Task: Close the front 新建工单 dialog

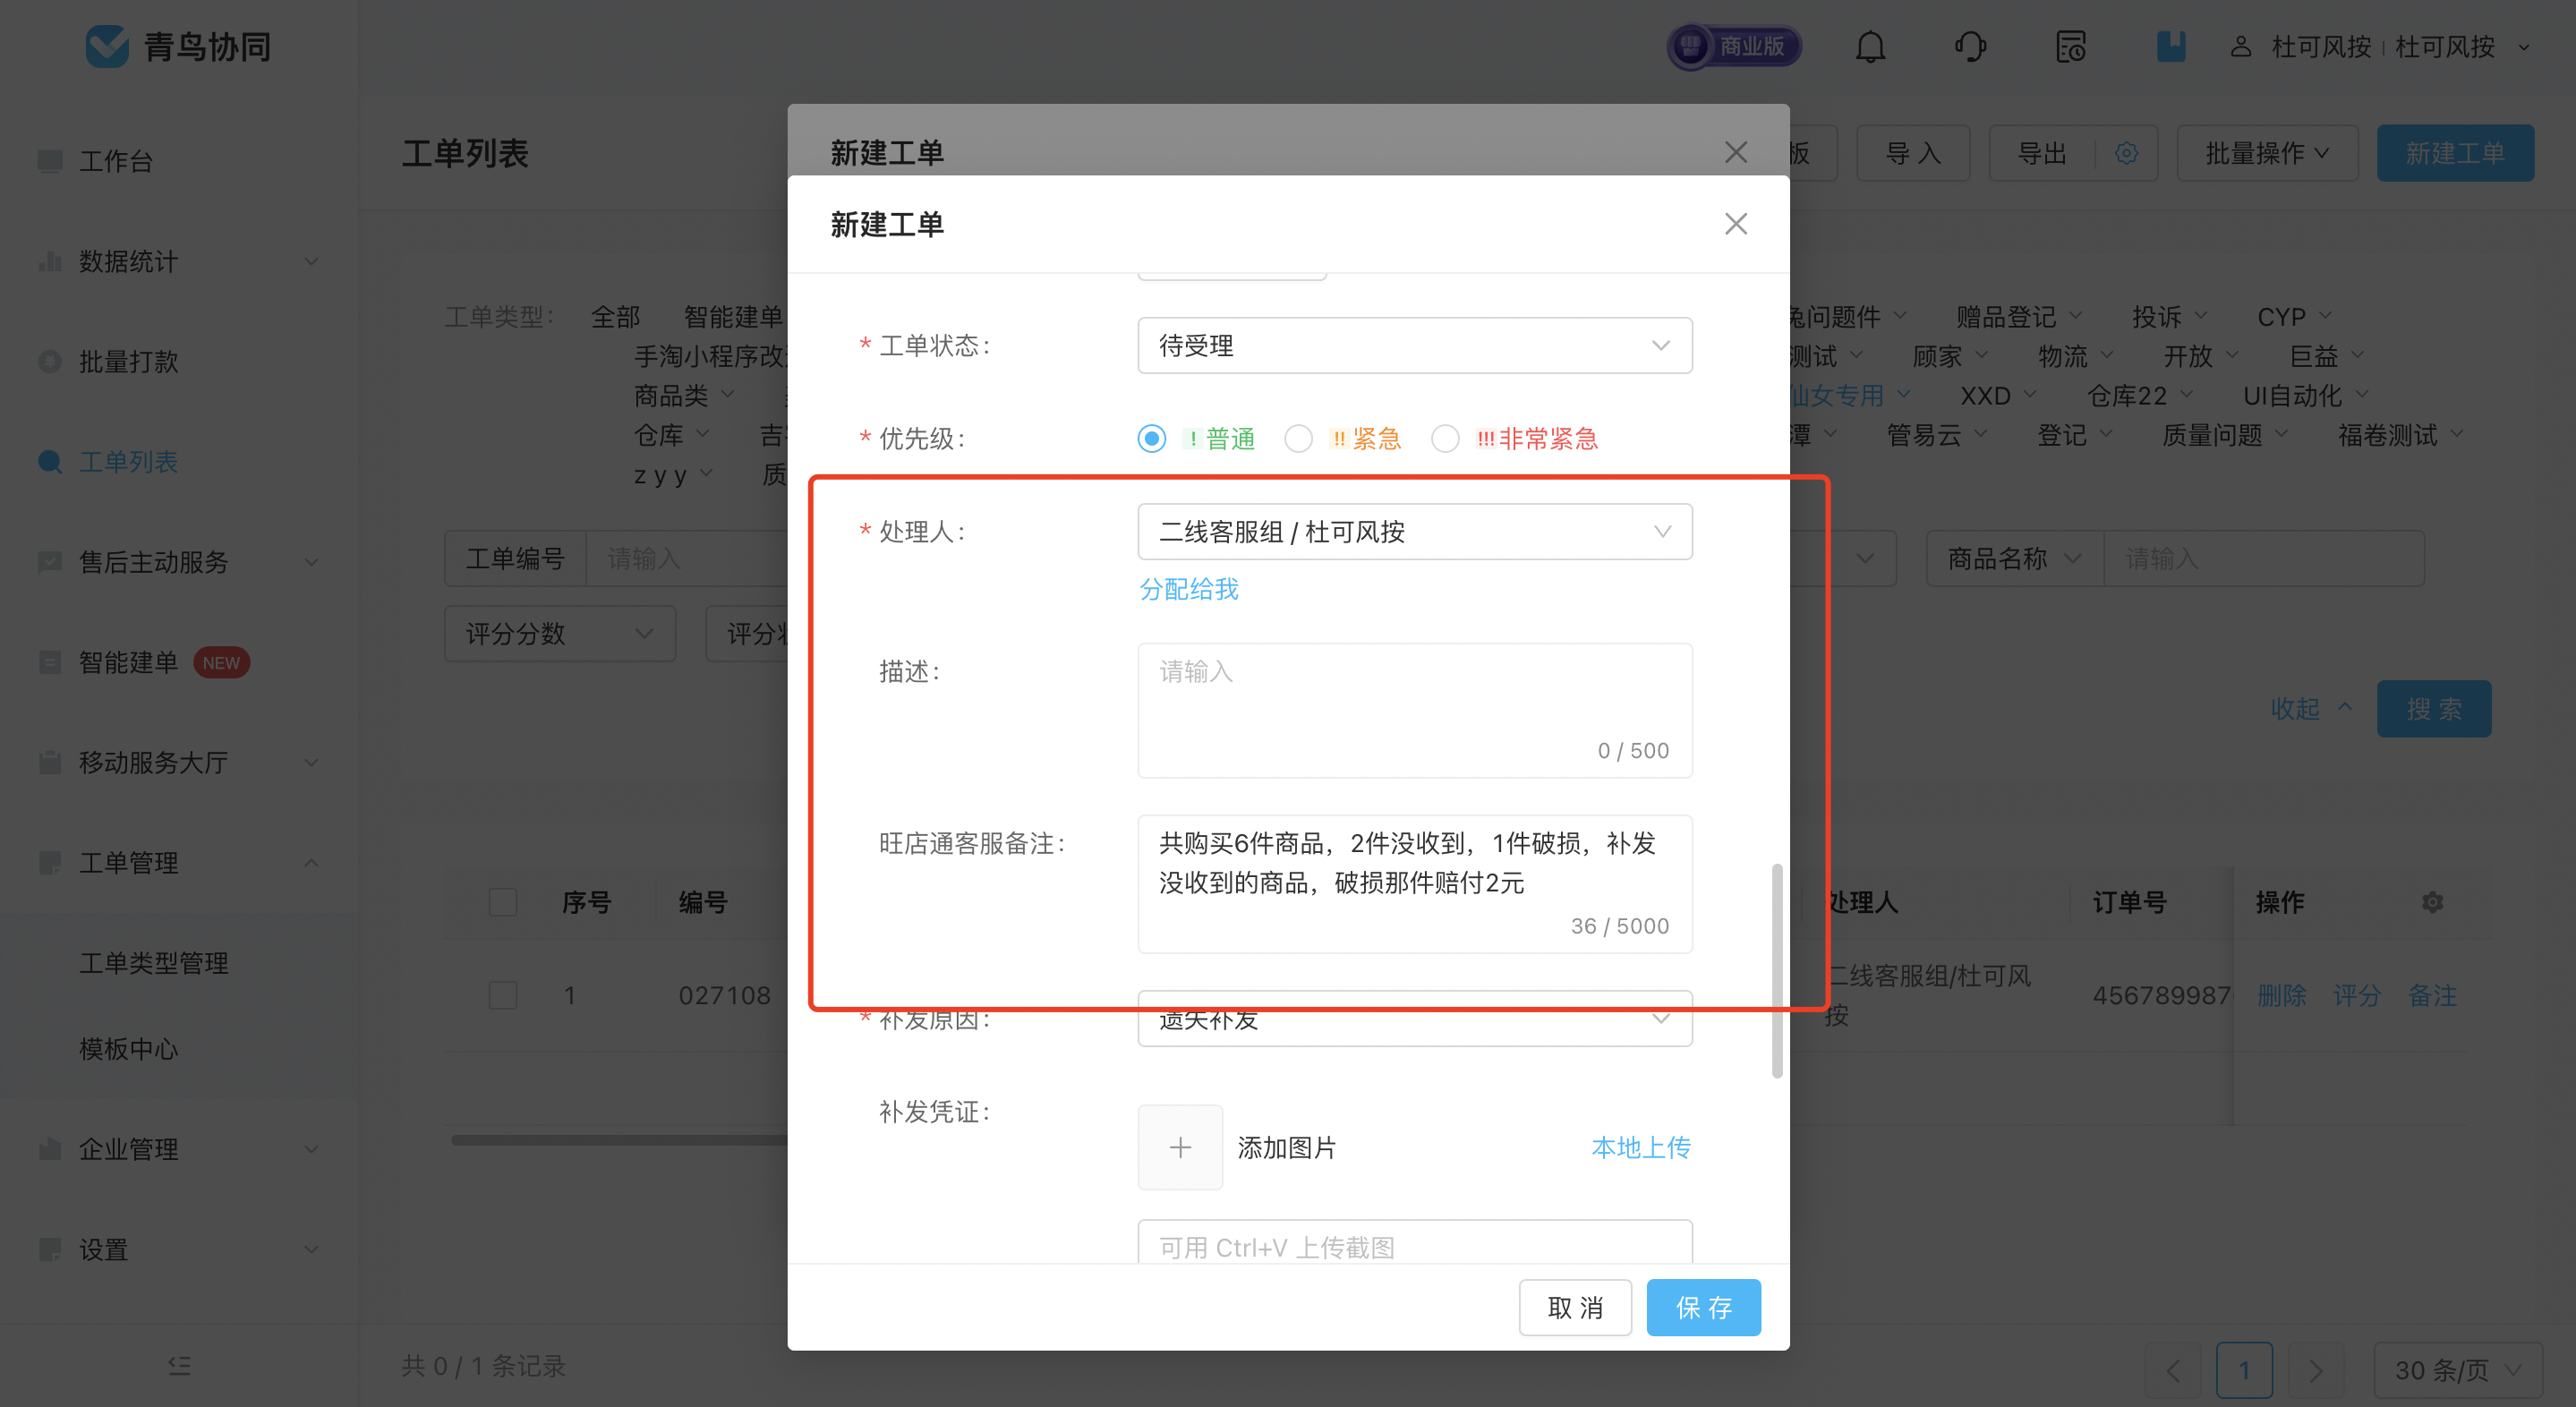Action: pos(1736,224)
